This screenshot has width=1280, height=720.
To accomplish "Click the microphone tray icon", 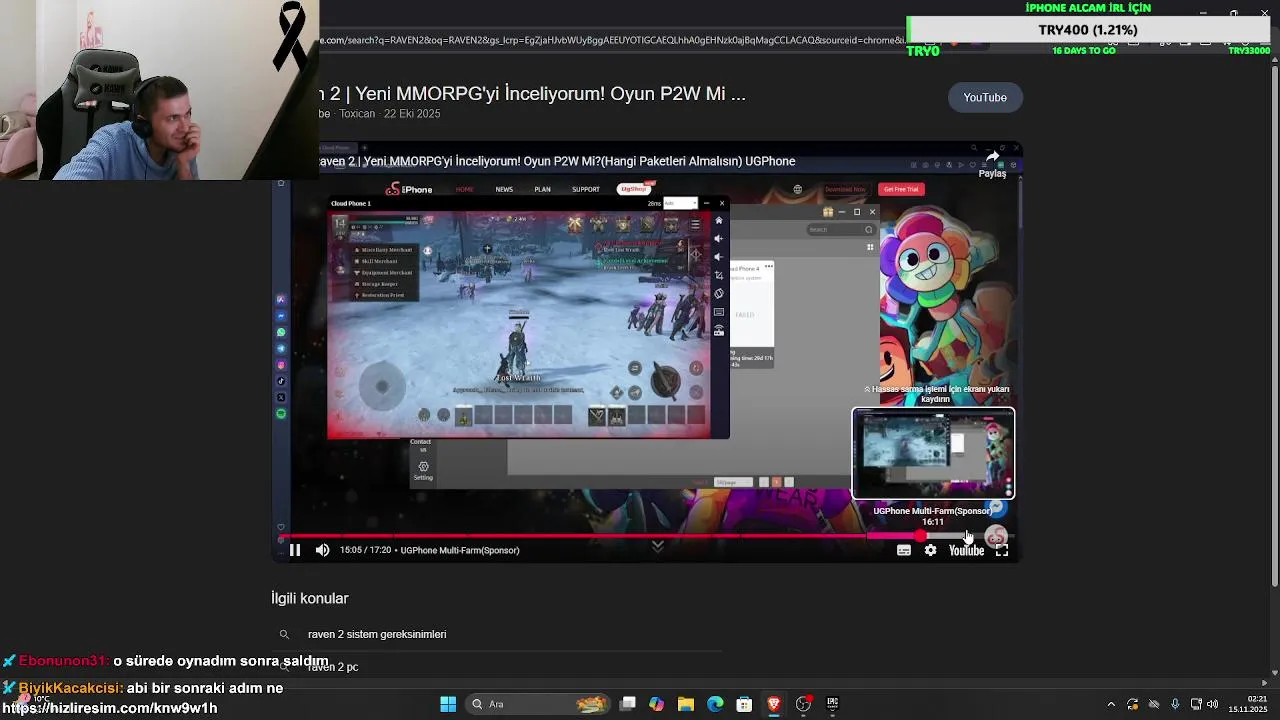I will [1175, 704].
